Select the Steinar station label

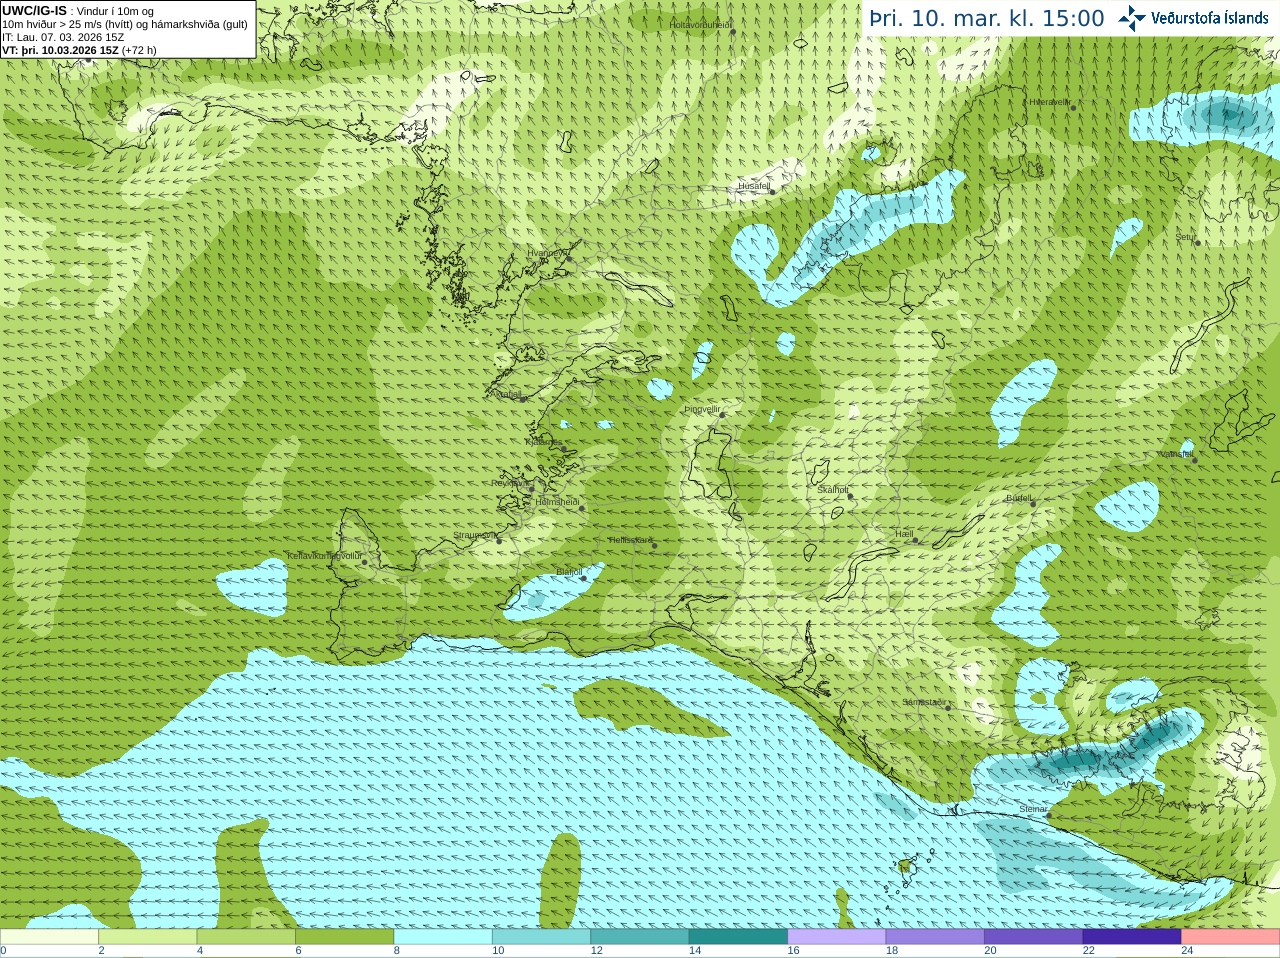point(1033,809)
